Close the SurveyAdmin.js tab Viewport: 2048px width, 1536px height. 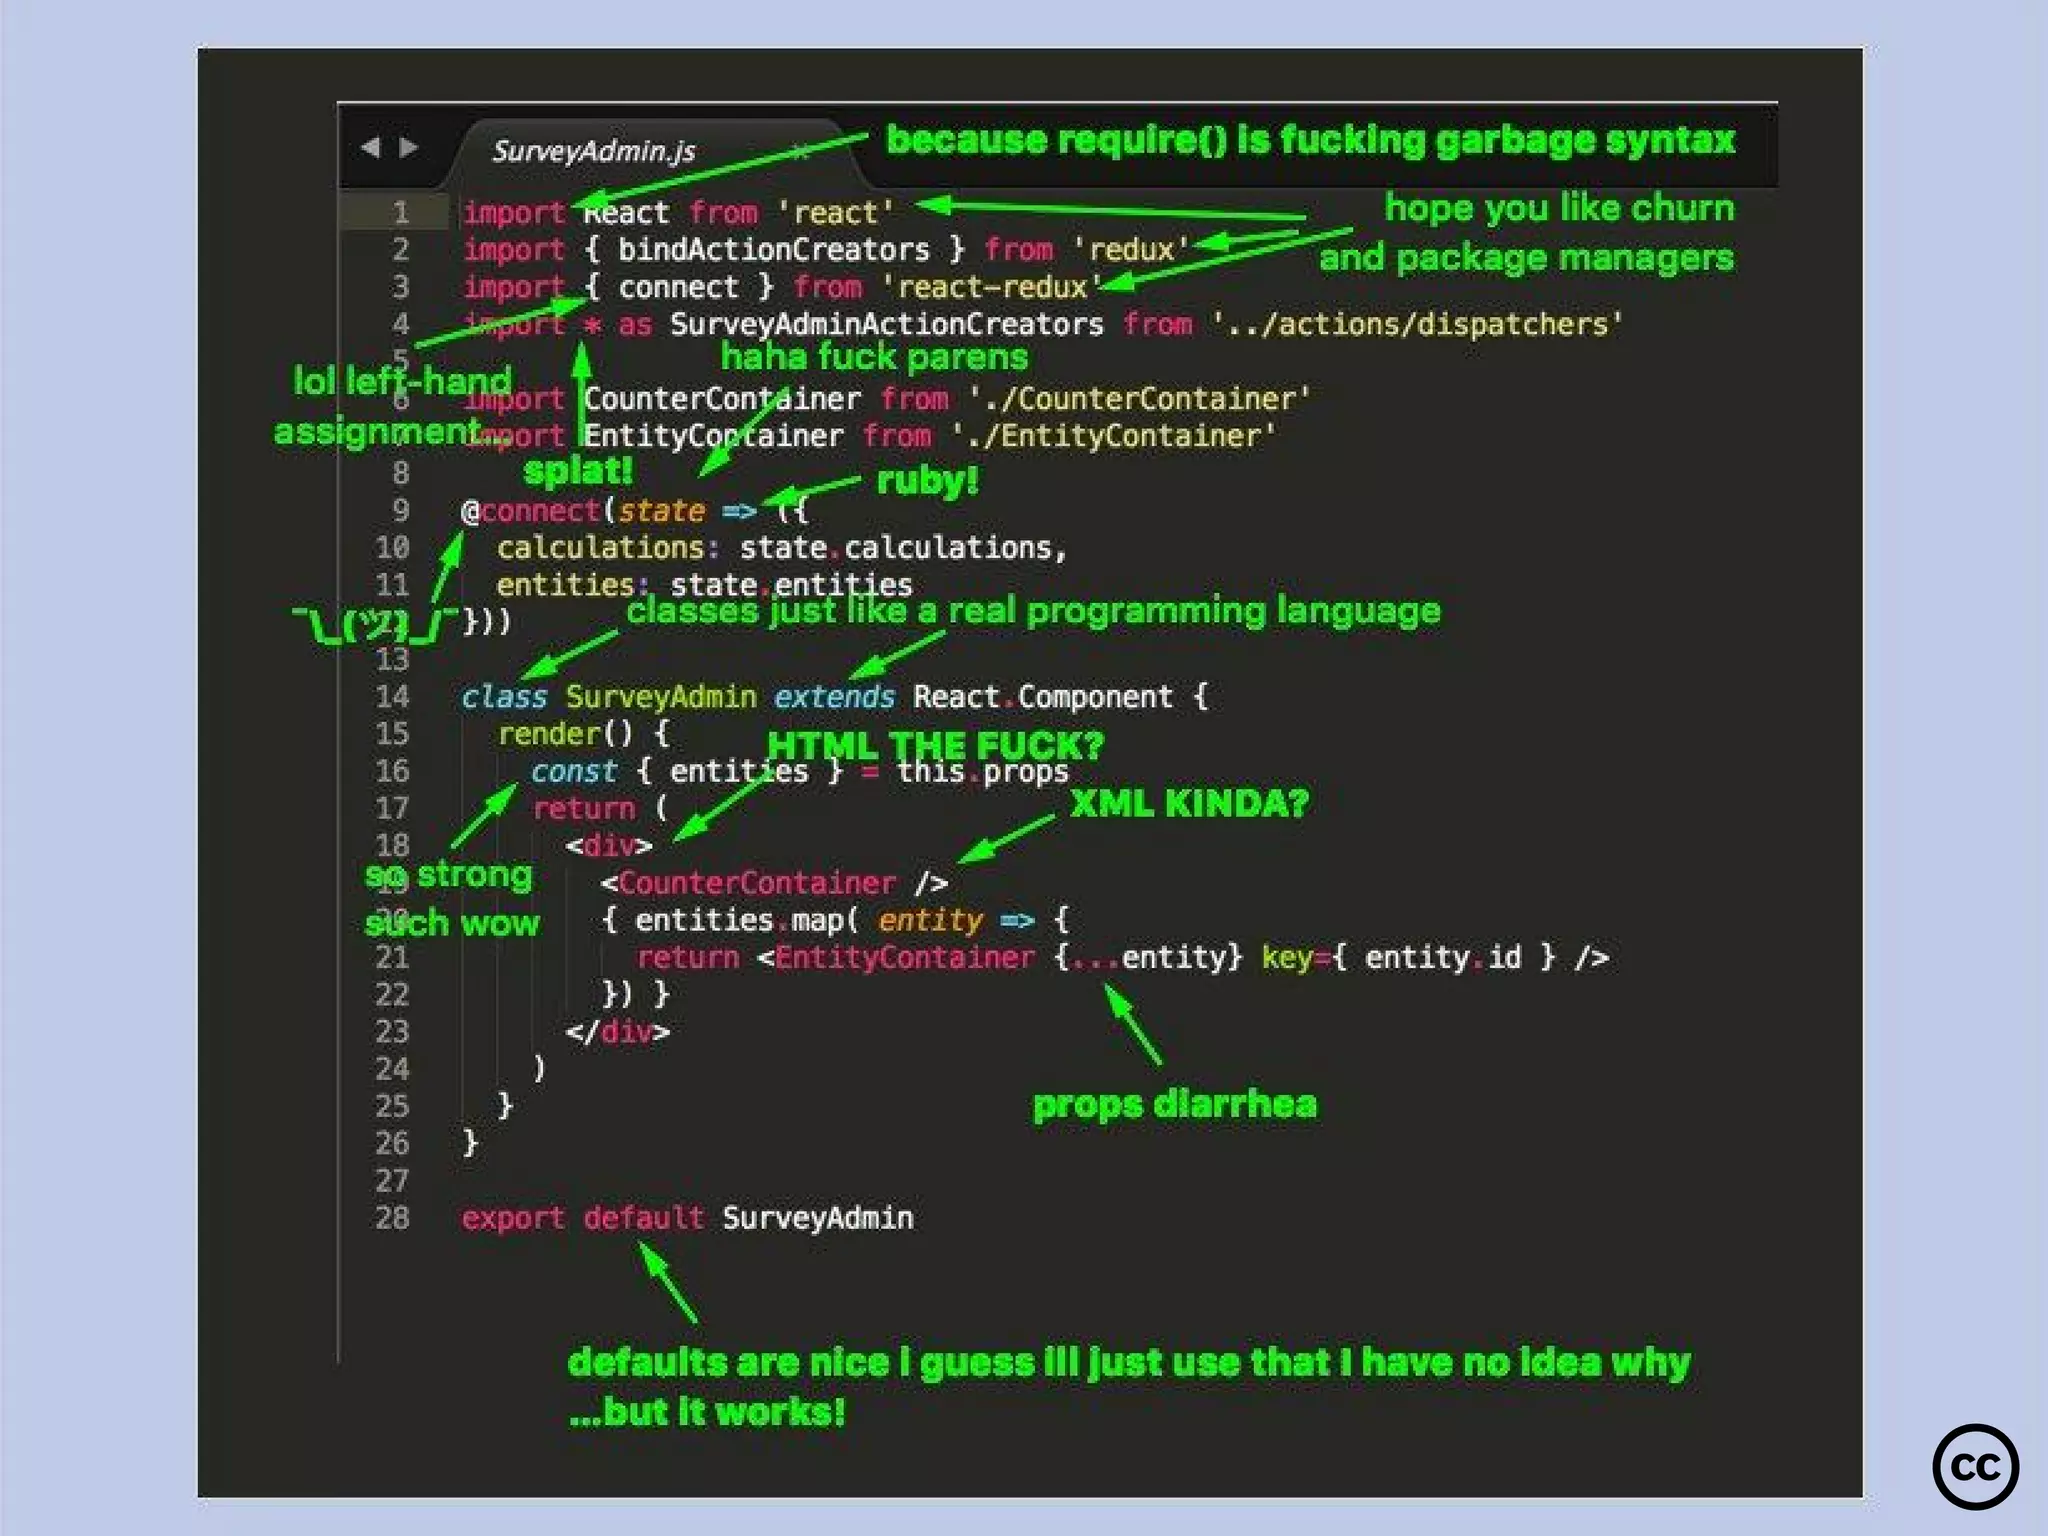pyautogui.click(x=800, y=152)
